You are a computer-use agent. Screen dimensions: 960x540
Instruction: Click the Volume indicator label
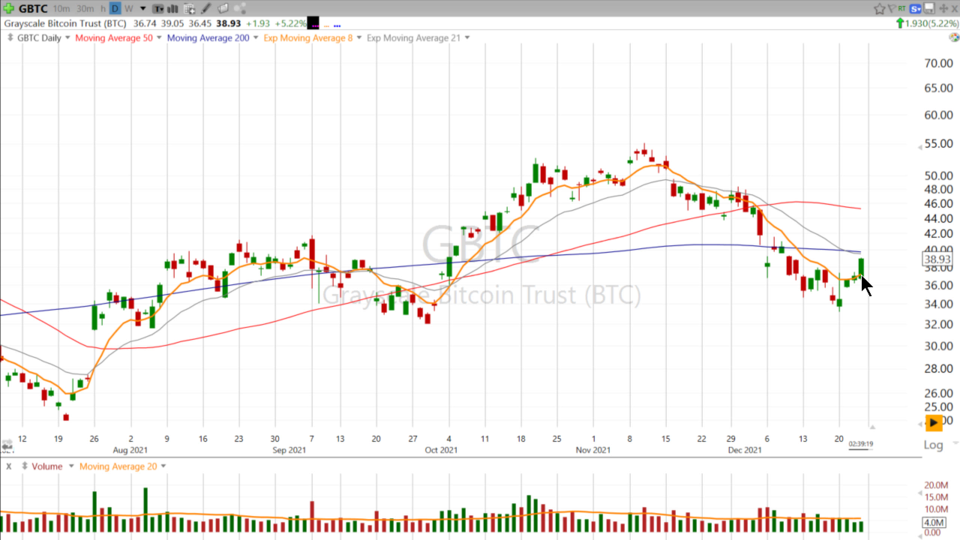pyautogui.click(x=47, y=467)
